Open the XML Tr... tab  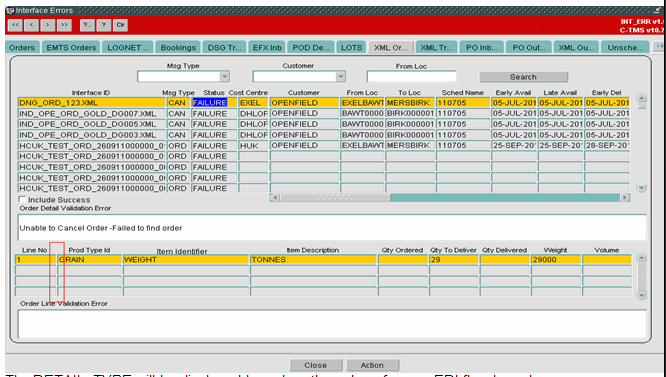click(437, 48)
